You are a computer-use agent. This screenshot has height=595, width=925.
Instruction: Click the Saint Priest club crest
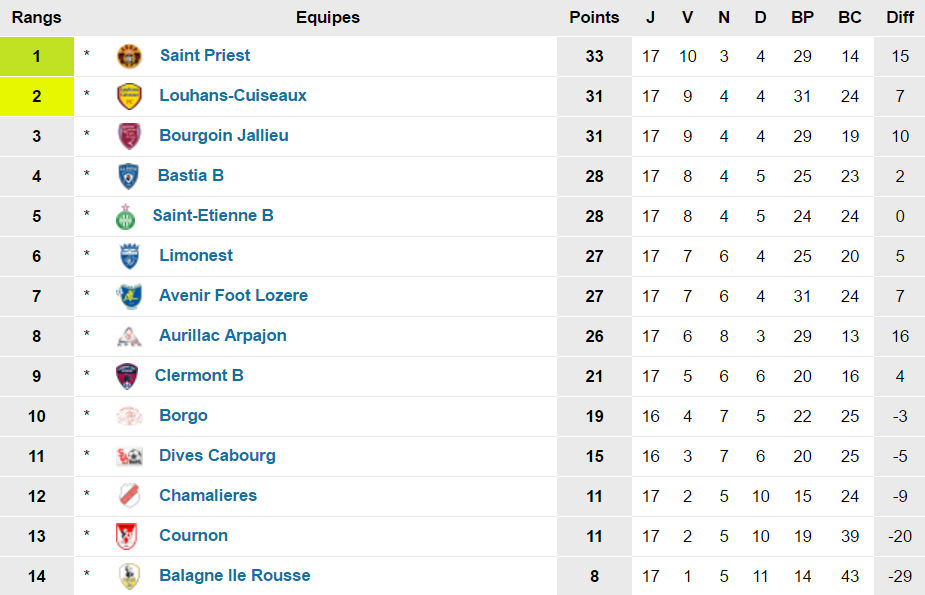pos(129,56)
